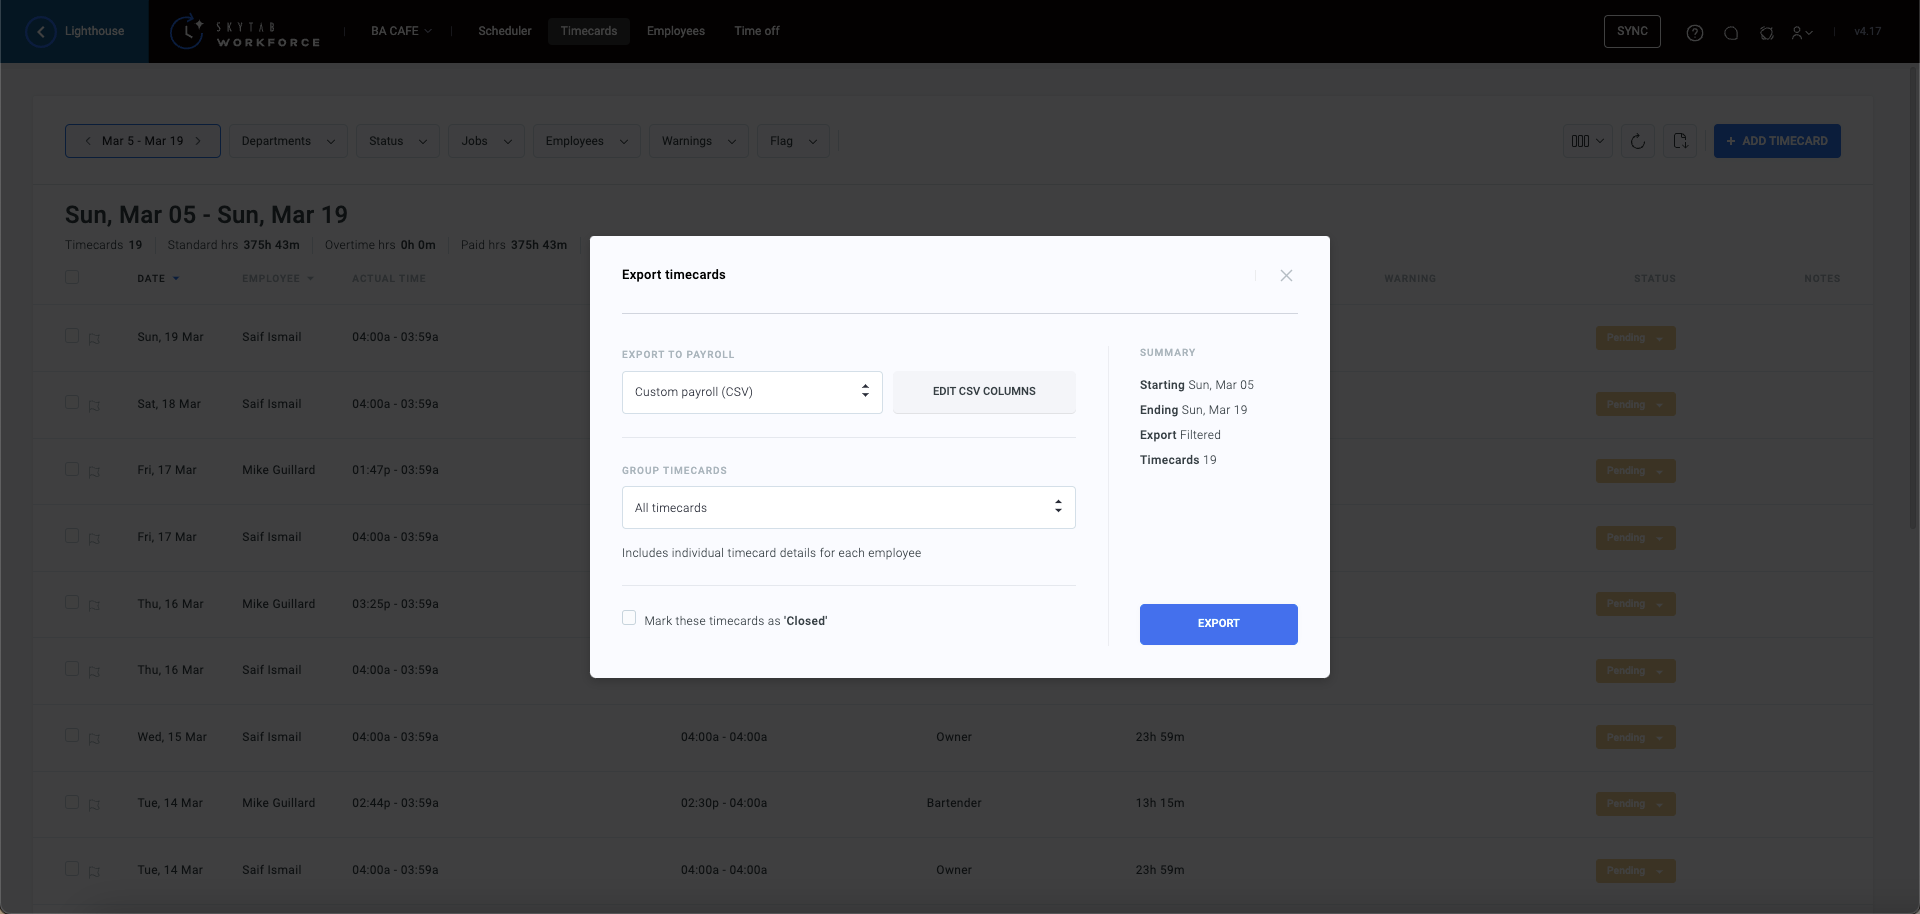The width and height of the screenshot is (1920, 914).
Task: Open the chat bubble icon
Action: pyautogui.click(x=1730, y=33)
